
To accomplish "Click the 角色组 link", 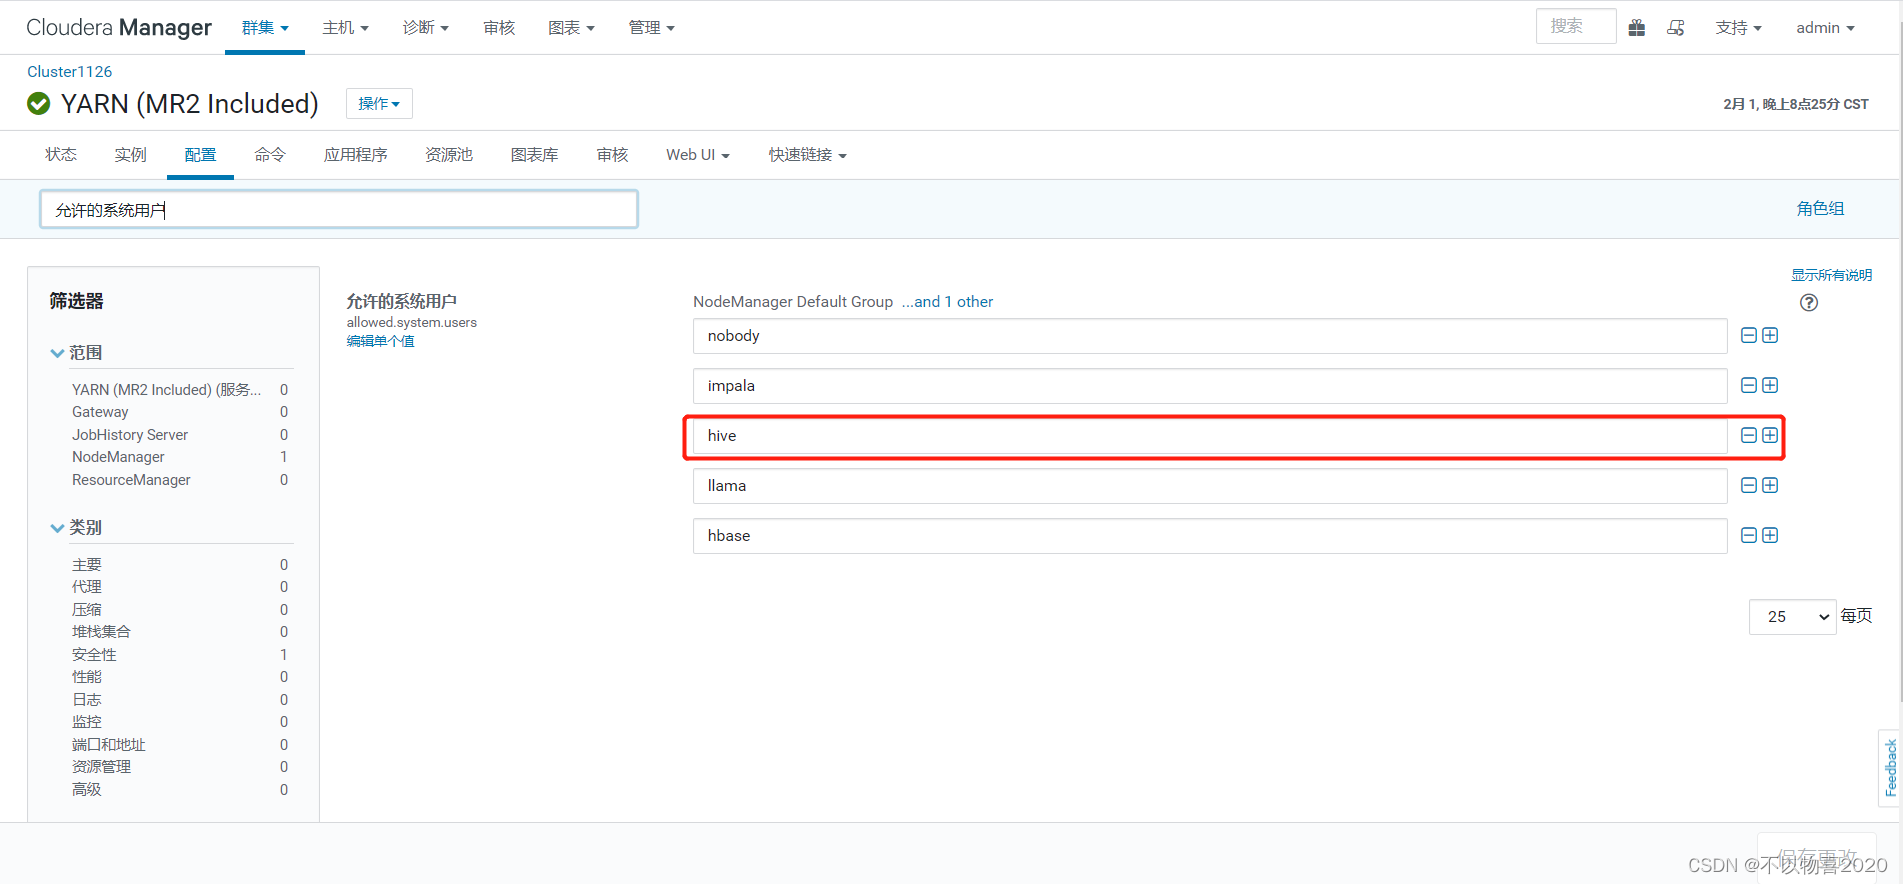I will point(1820,208).
